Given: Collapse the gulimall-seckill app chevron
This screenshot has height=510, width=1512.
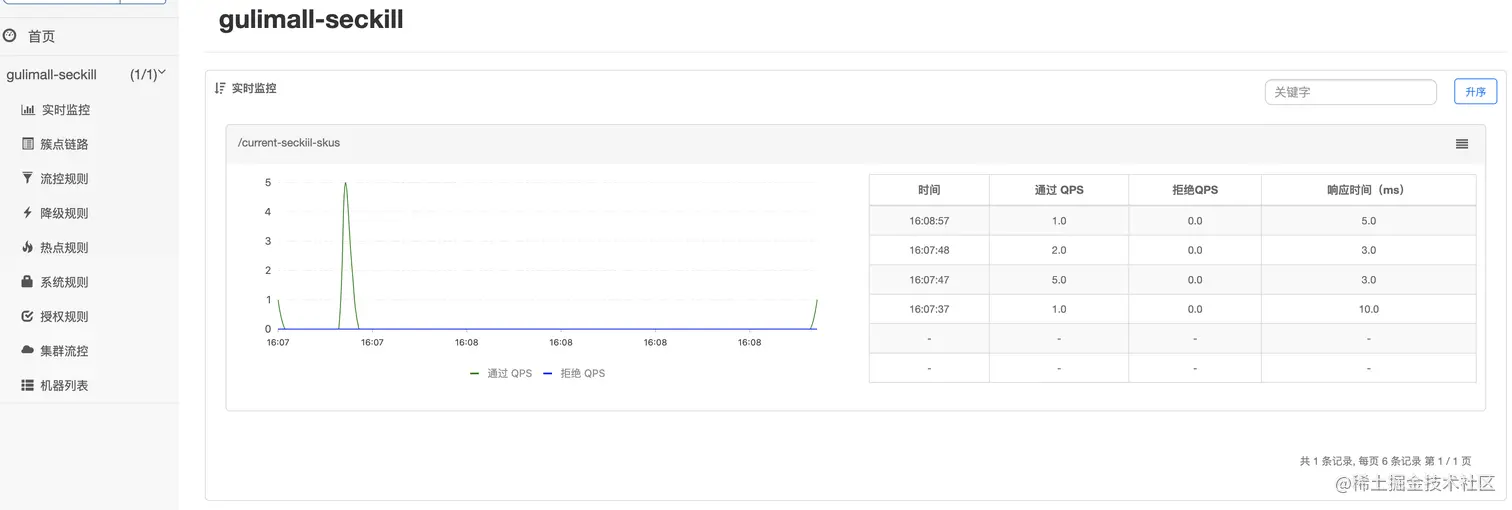Looking at the screenshot, I should [x=163, y=73].
